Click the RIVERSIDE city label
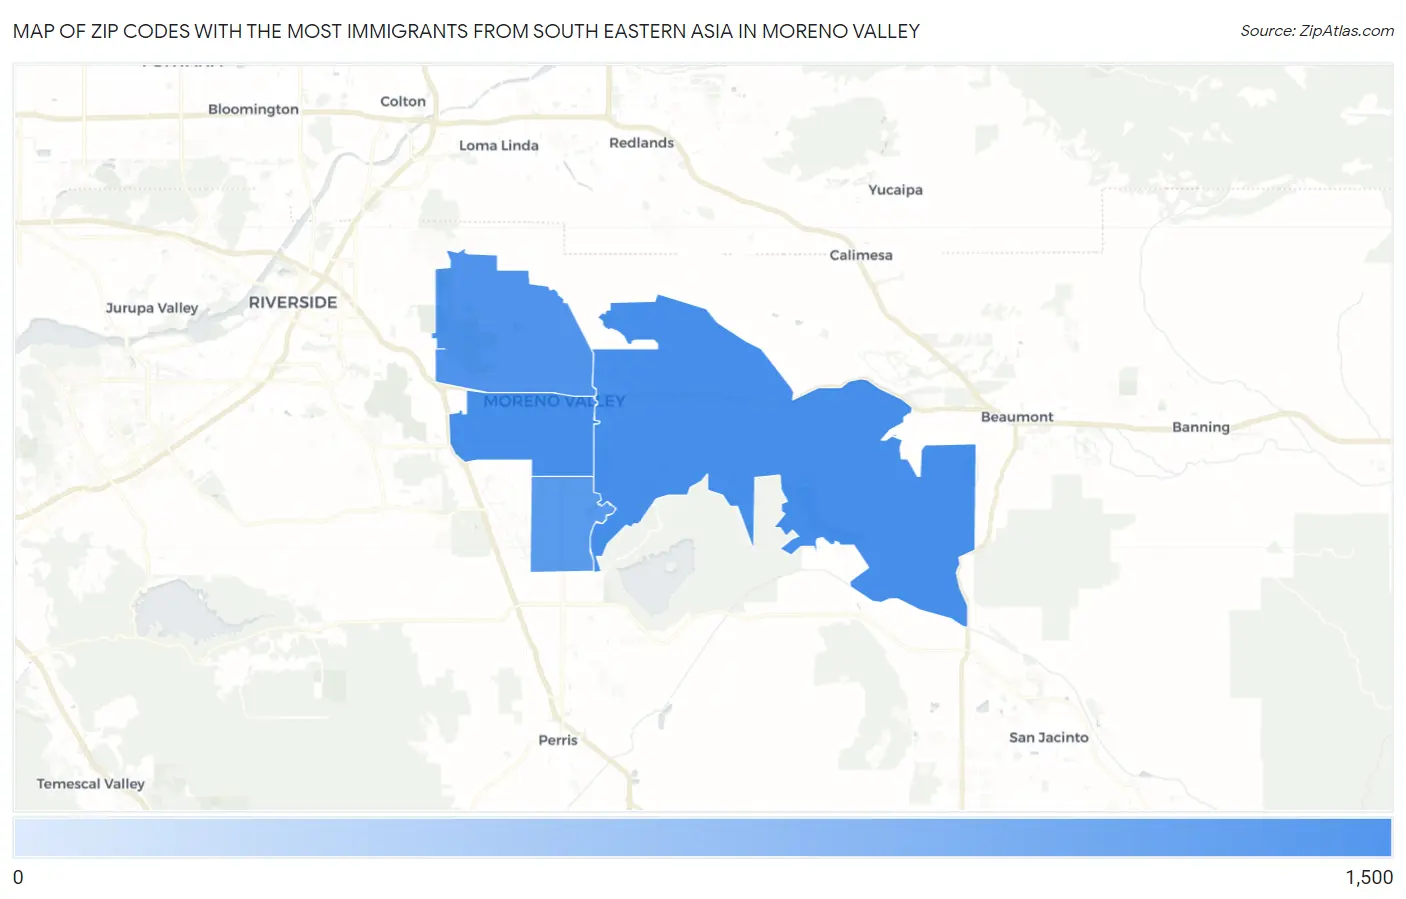The image size is (1406, 899). [x=293, y=302]
